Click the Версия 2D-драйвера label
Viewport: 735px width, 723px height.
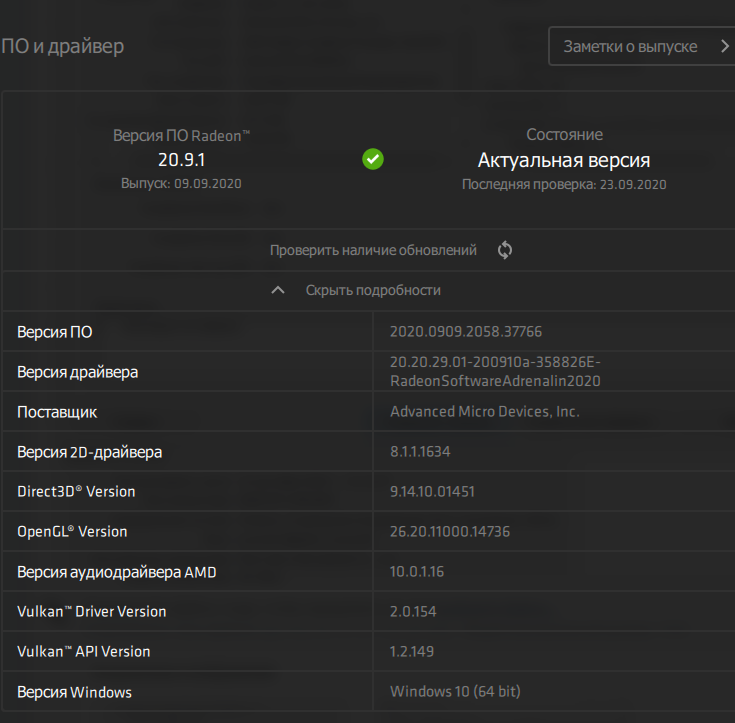(90, 452)
